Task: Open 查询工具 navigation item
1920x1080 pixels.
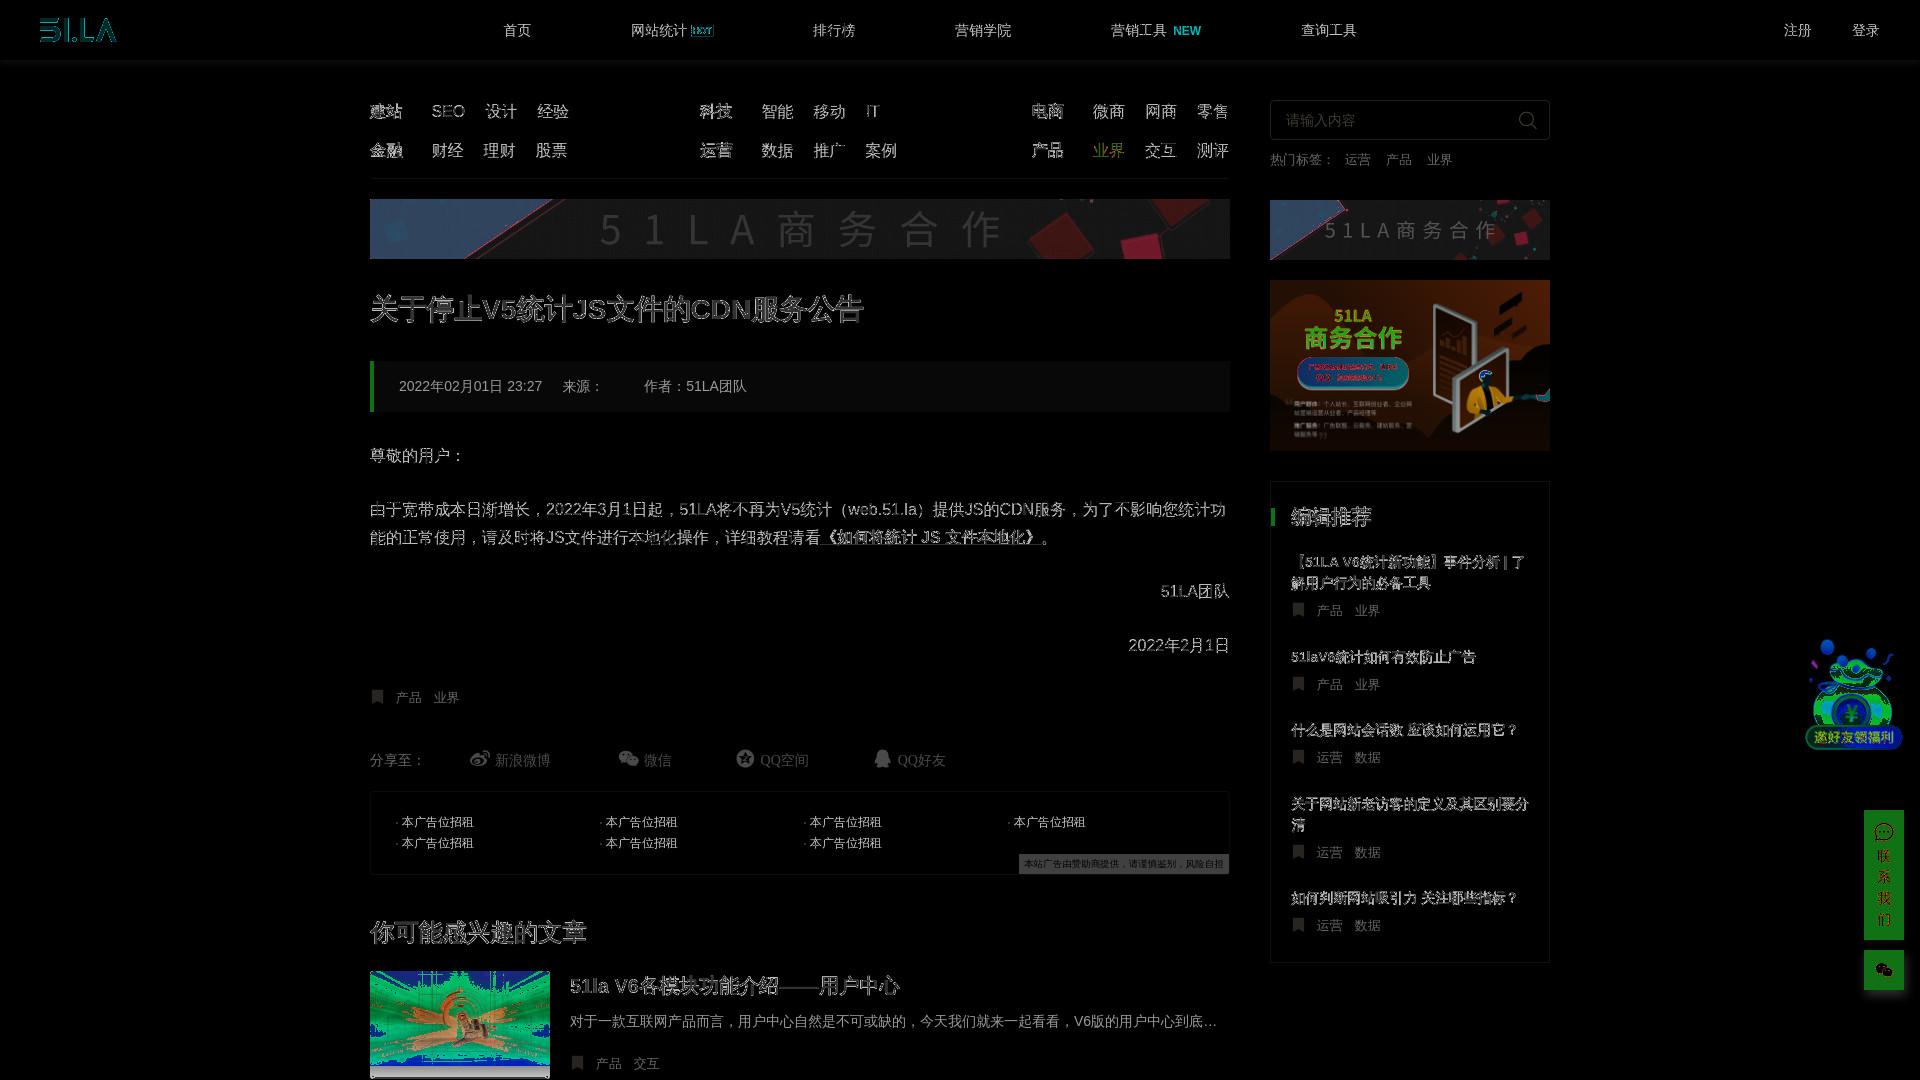Action: [x=1329, y=30]
